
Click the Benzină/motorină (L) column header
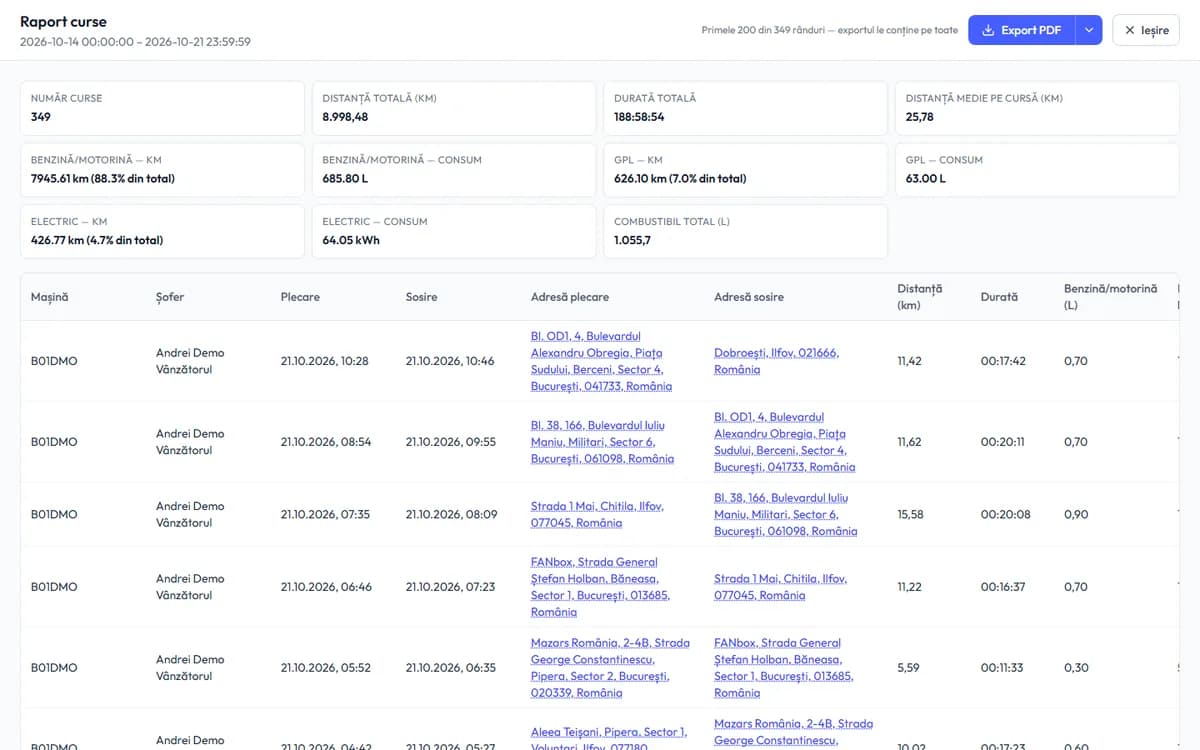click(1110, 297)
